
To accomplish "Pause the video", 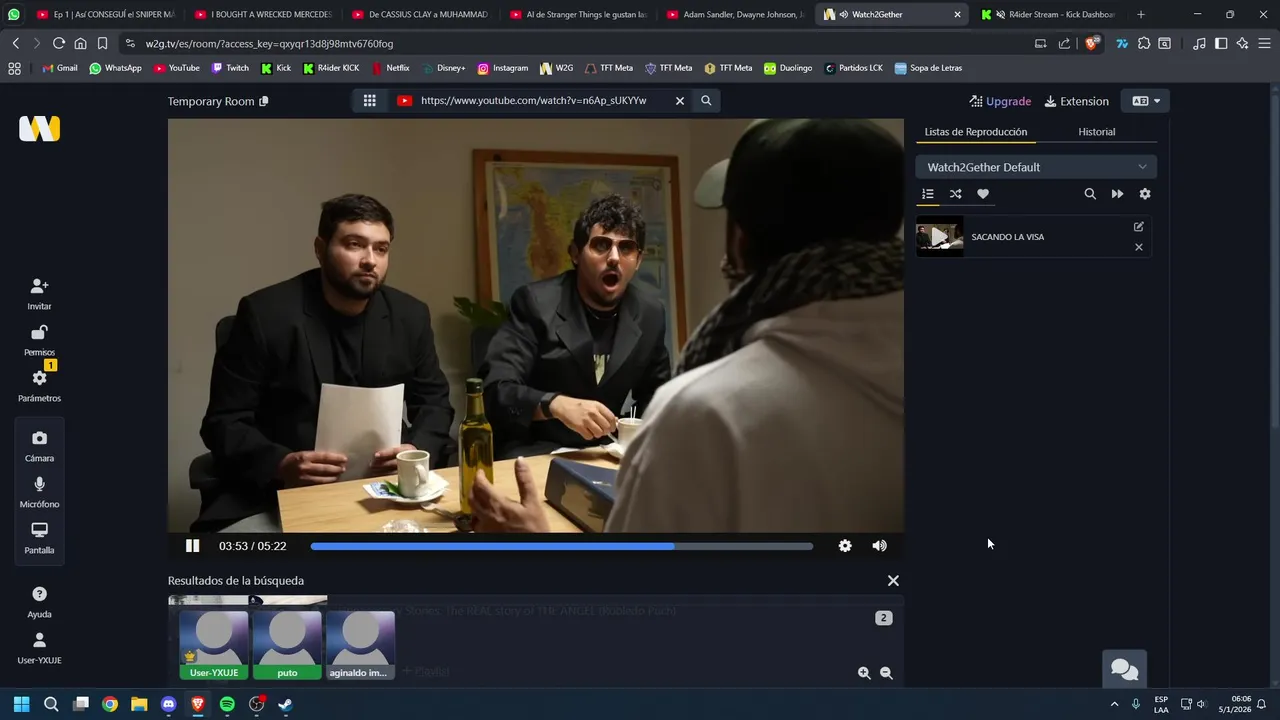I will pyautogui.click(x=192, y=546).
